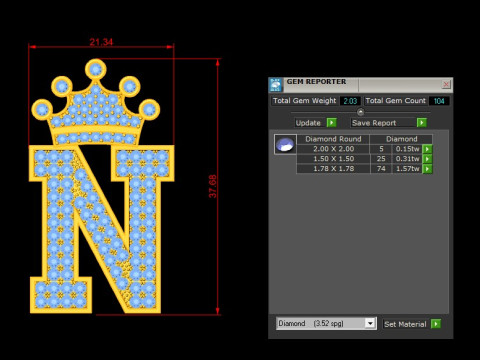This screenshot has height=360, width=480.
Task: Close the Gem Reporter window
Action: (446, 84)
